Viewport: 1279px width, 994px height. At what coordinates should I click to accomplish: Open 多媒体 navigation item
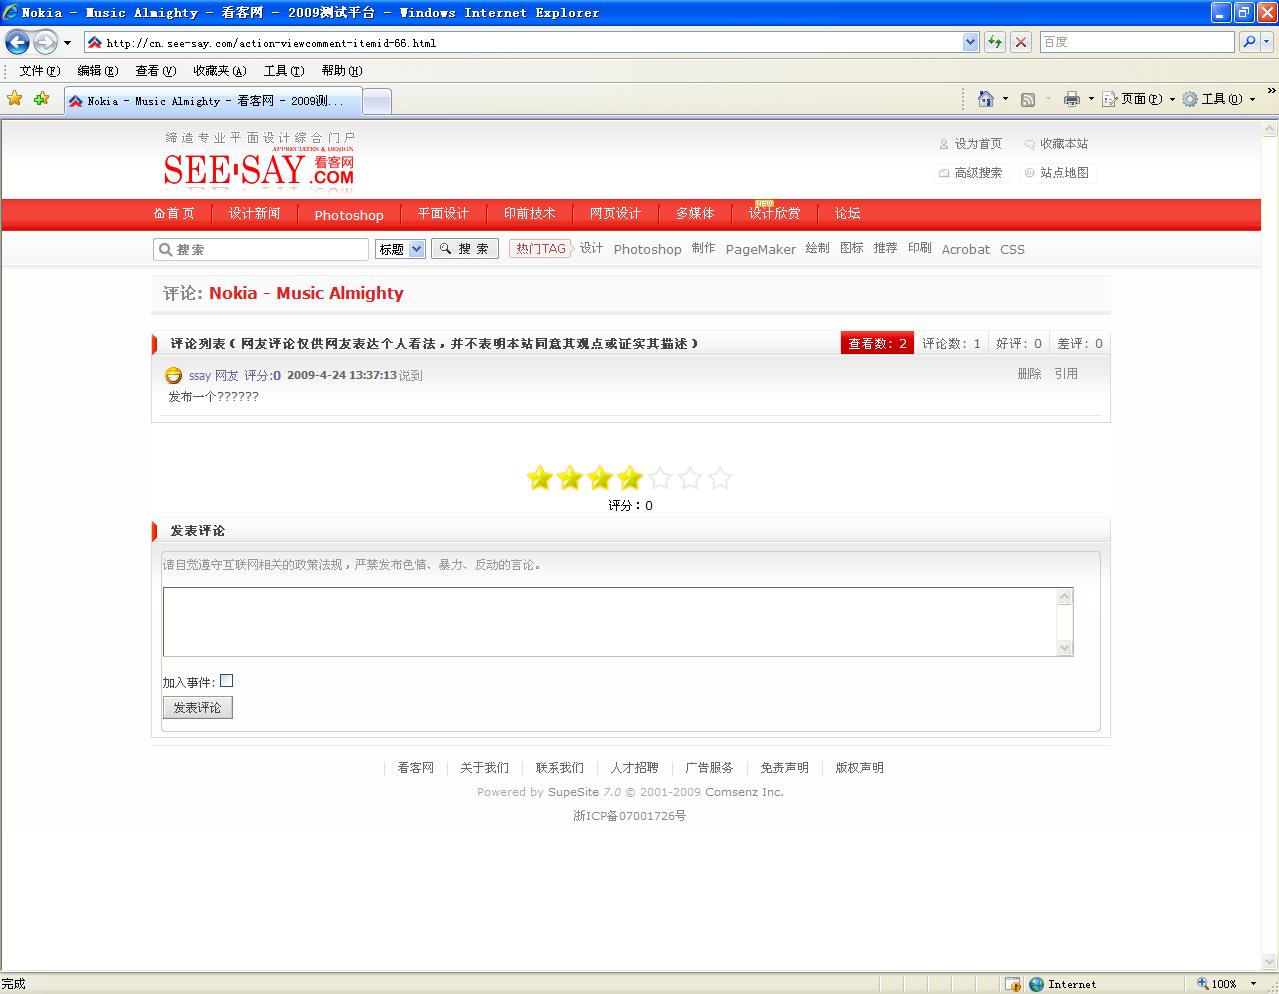[x=695, y=214]
